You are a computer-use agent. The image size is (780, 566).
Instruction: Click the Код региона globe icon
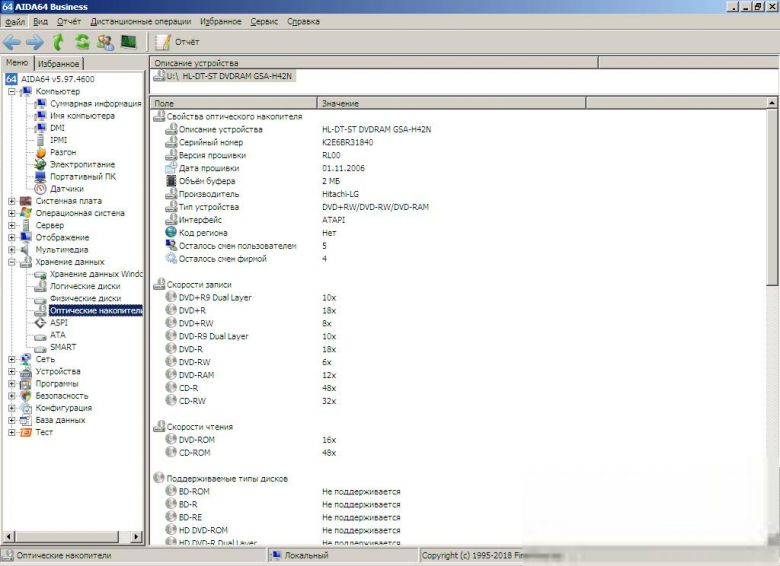171,233
